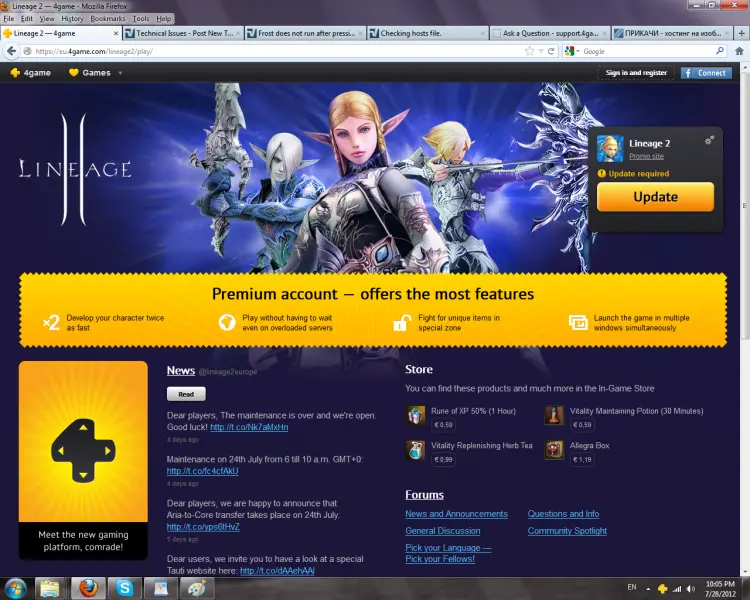The width and height of the screenshot is (750, 600).
Task: Click the Vitality Replenishing Herb Tea icon
Action: tap(415, 450)
